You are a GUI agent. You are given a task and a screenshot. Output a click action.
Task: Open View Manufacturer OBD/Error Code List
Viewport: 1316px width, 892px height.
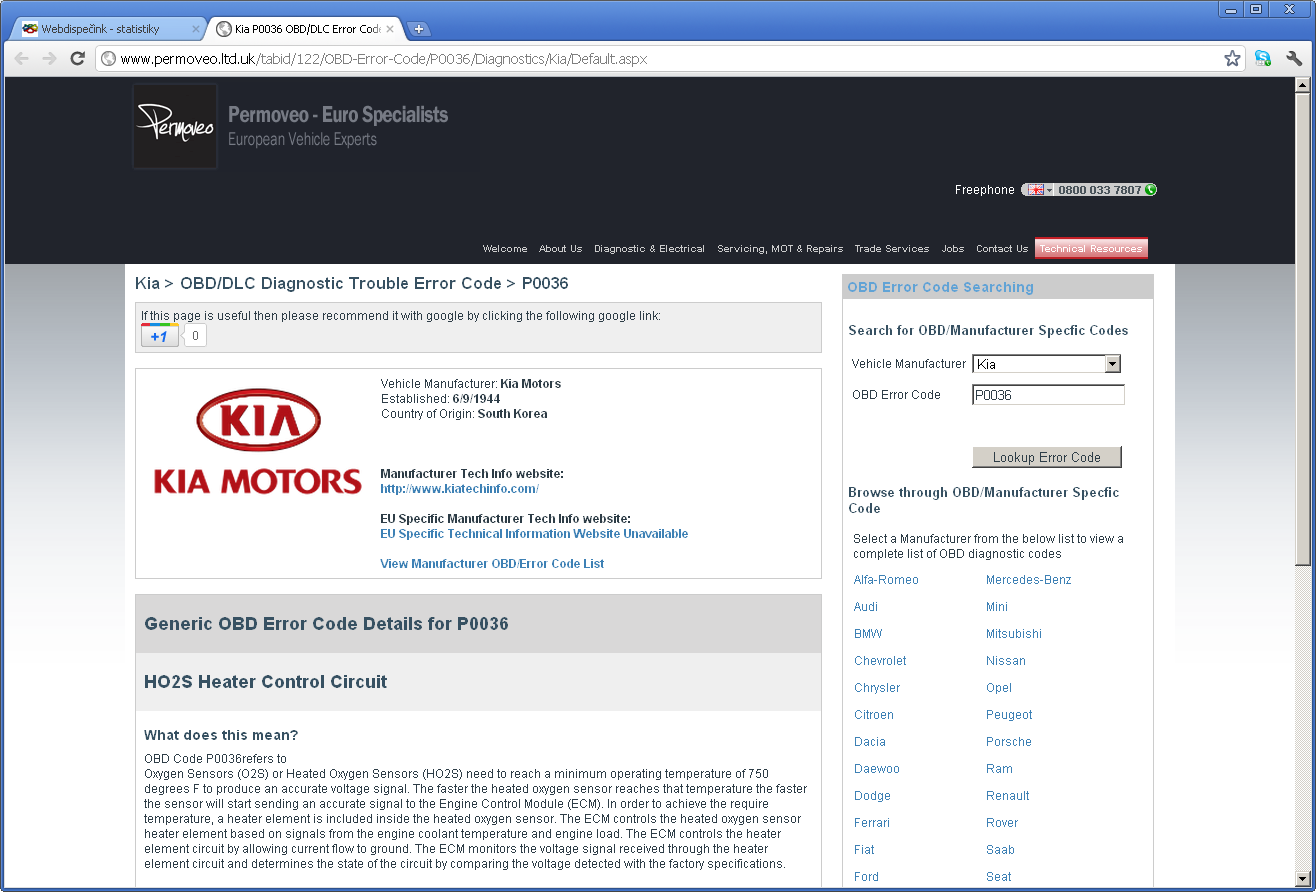[492, 564]
